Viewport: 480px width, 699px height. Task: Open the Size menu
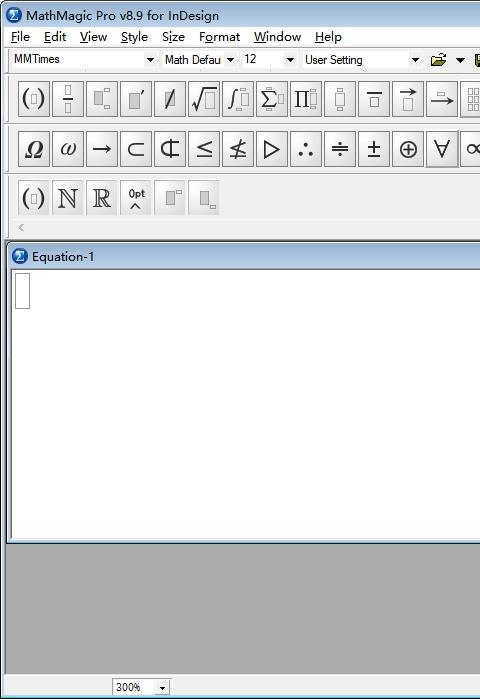(x=173, y=37)
